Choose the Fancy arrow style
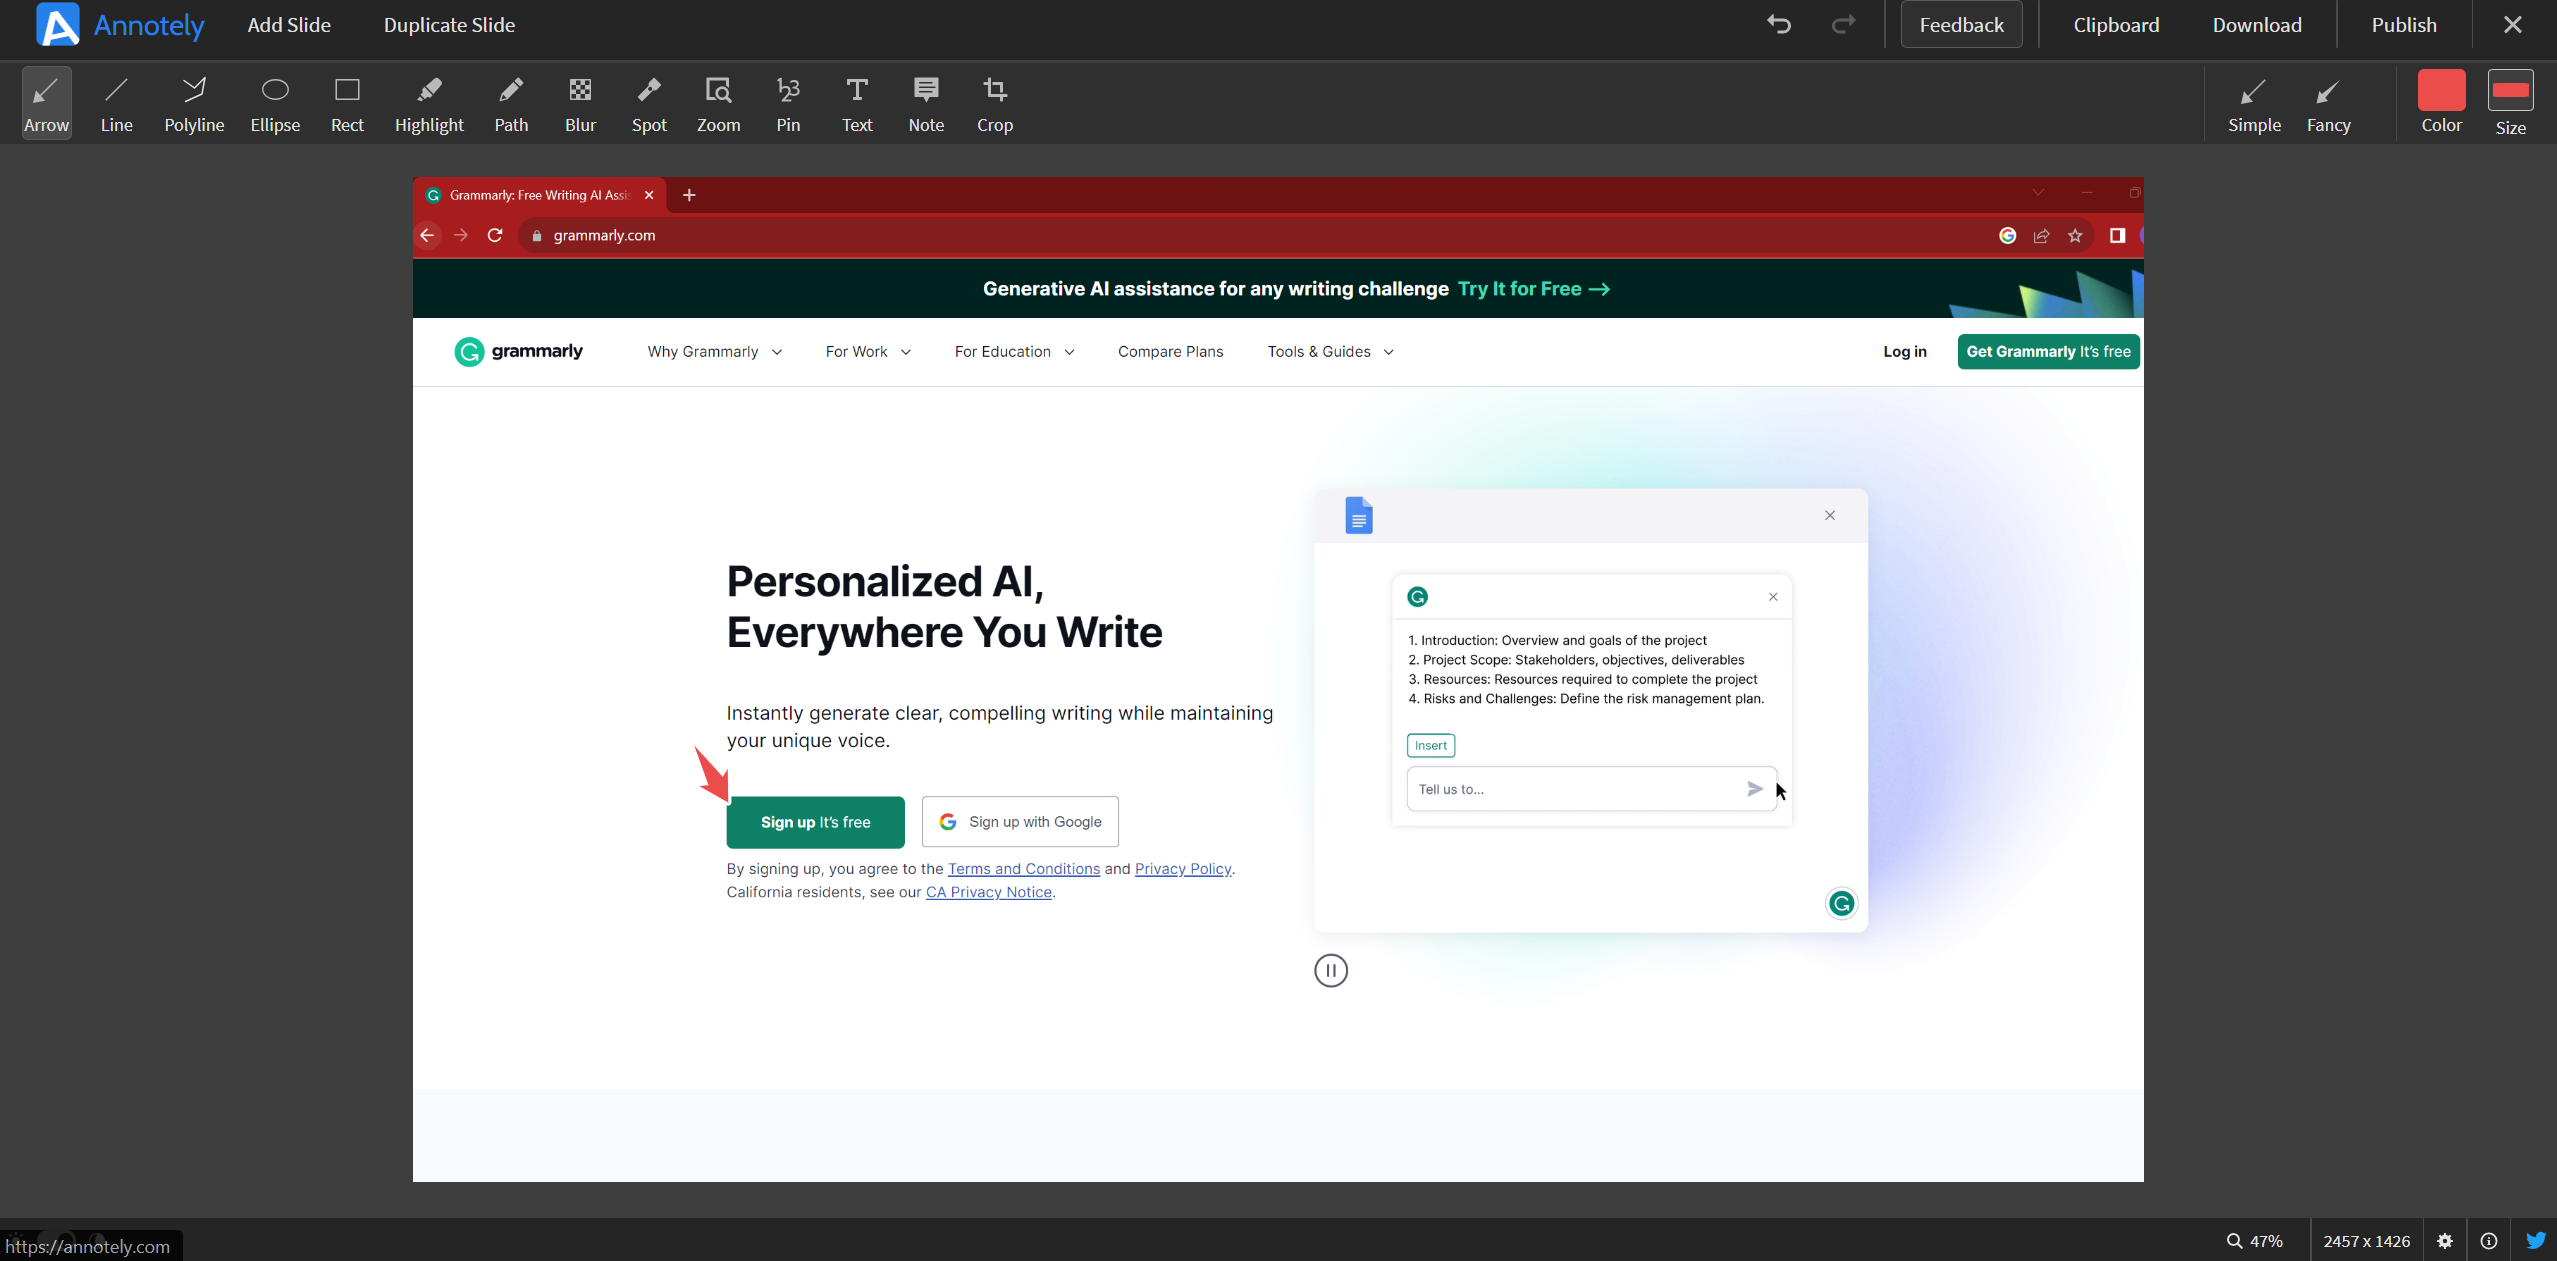 [2328, 104]
